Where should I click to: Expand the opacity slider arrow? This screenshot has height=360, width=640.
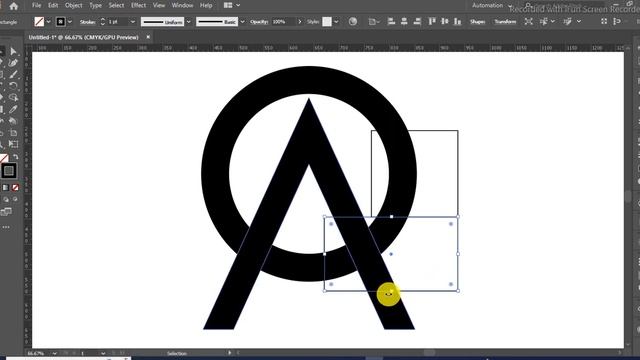[300, 22]
